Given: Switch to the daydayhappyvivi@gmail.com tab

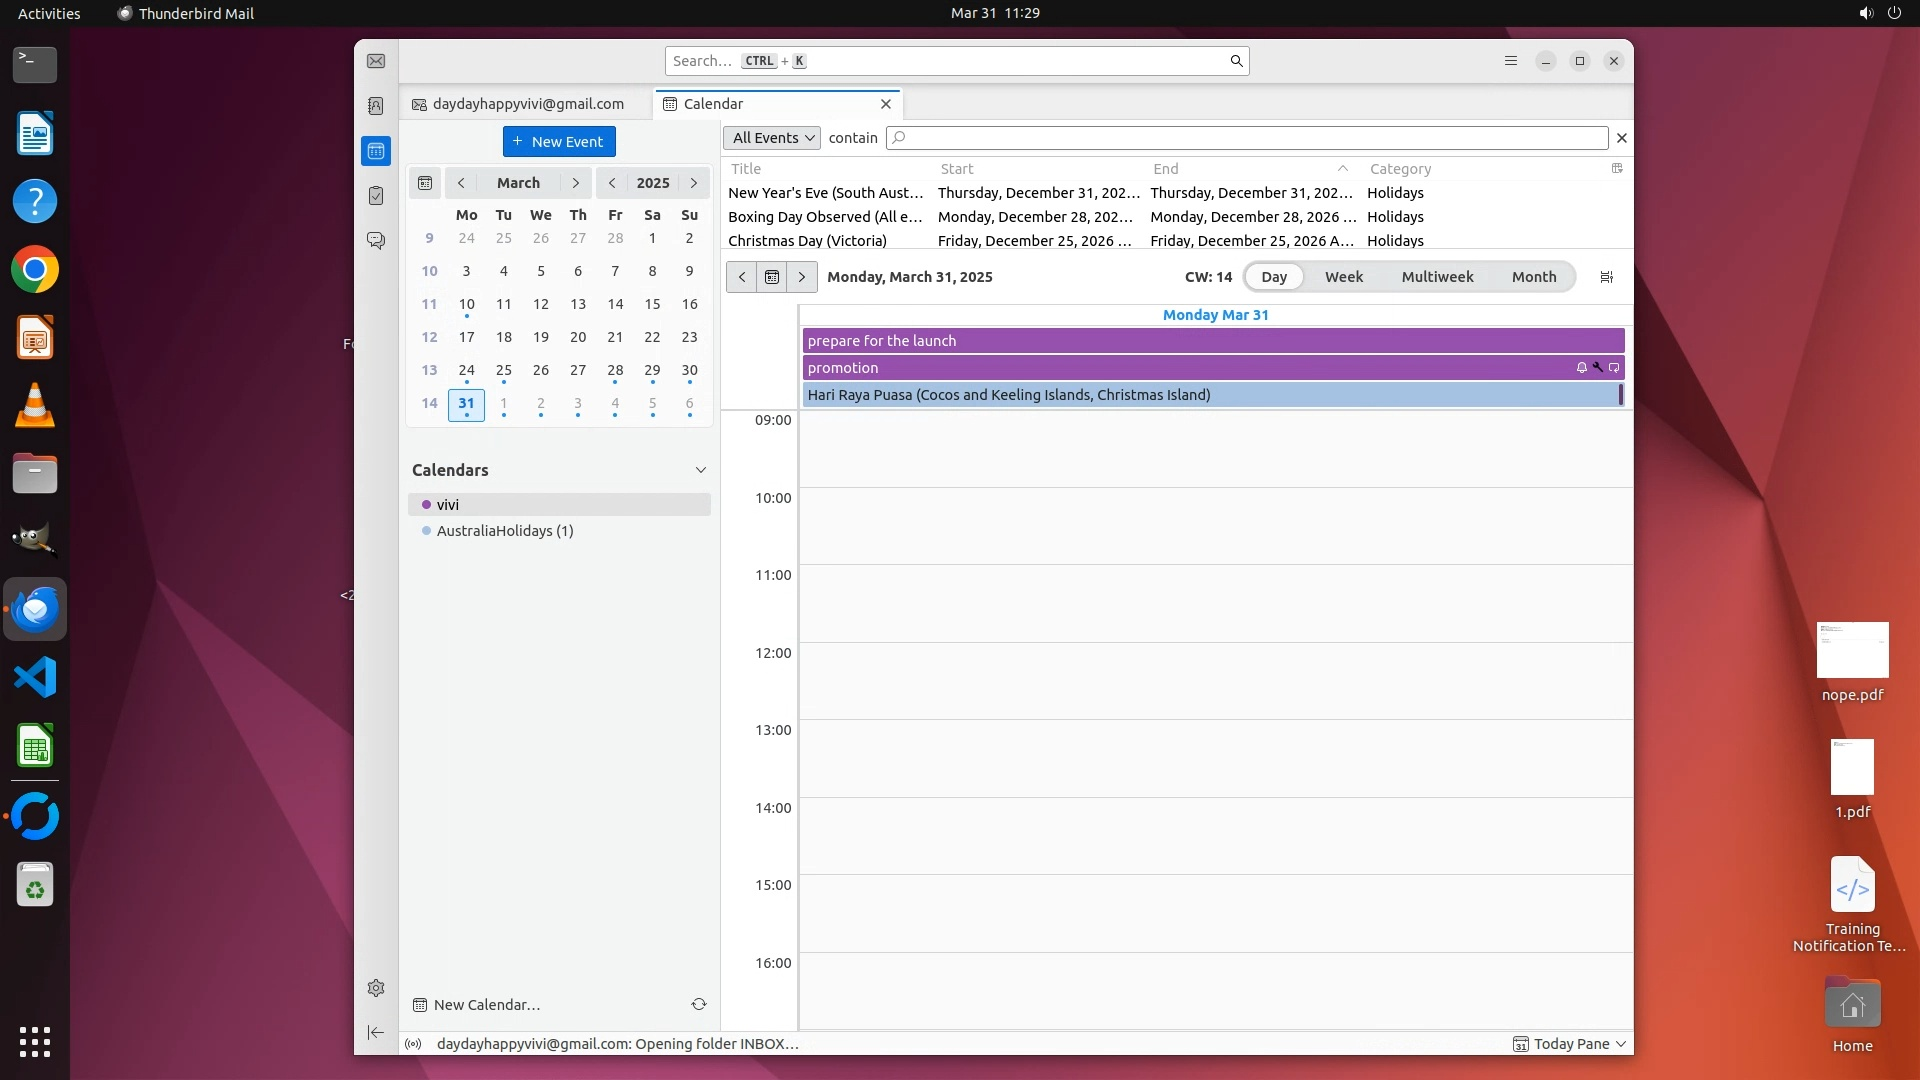Looking at the screenshot, I should click(527, 104).
